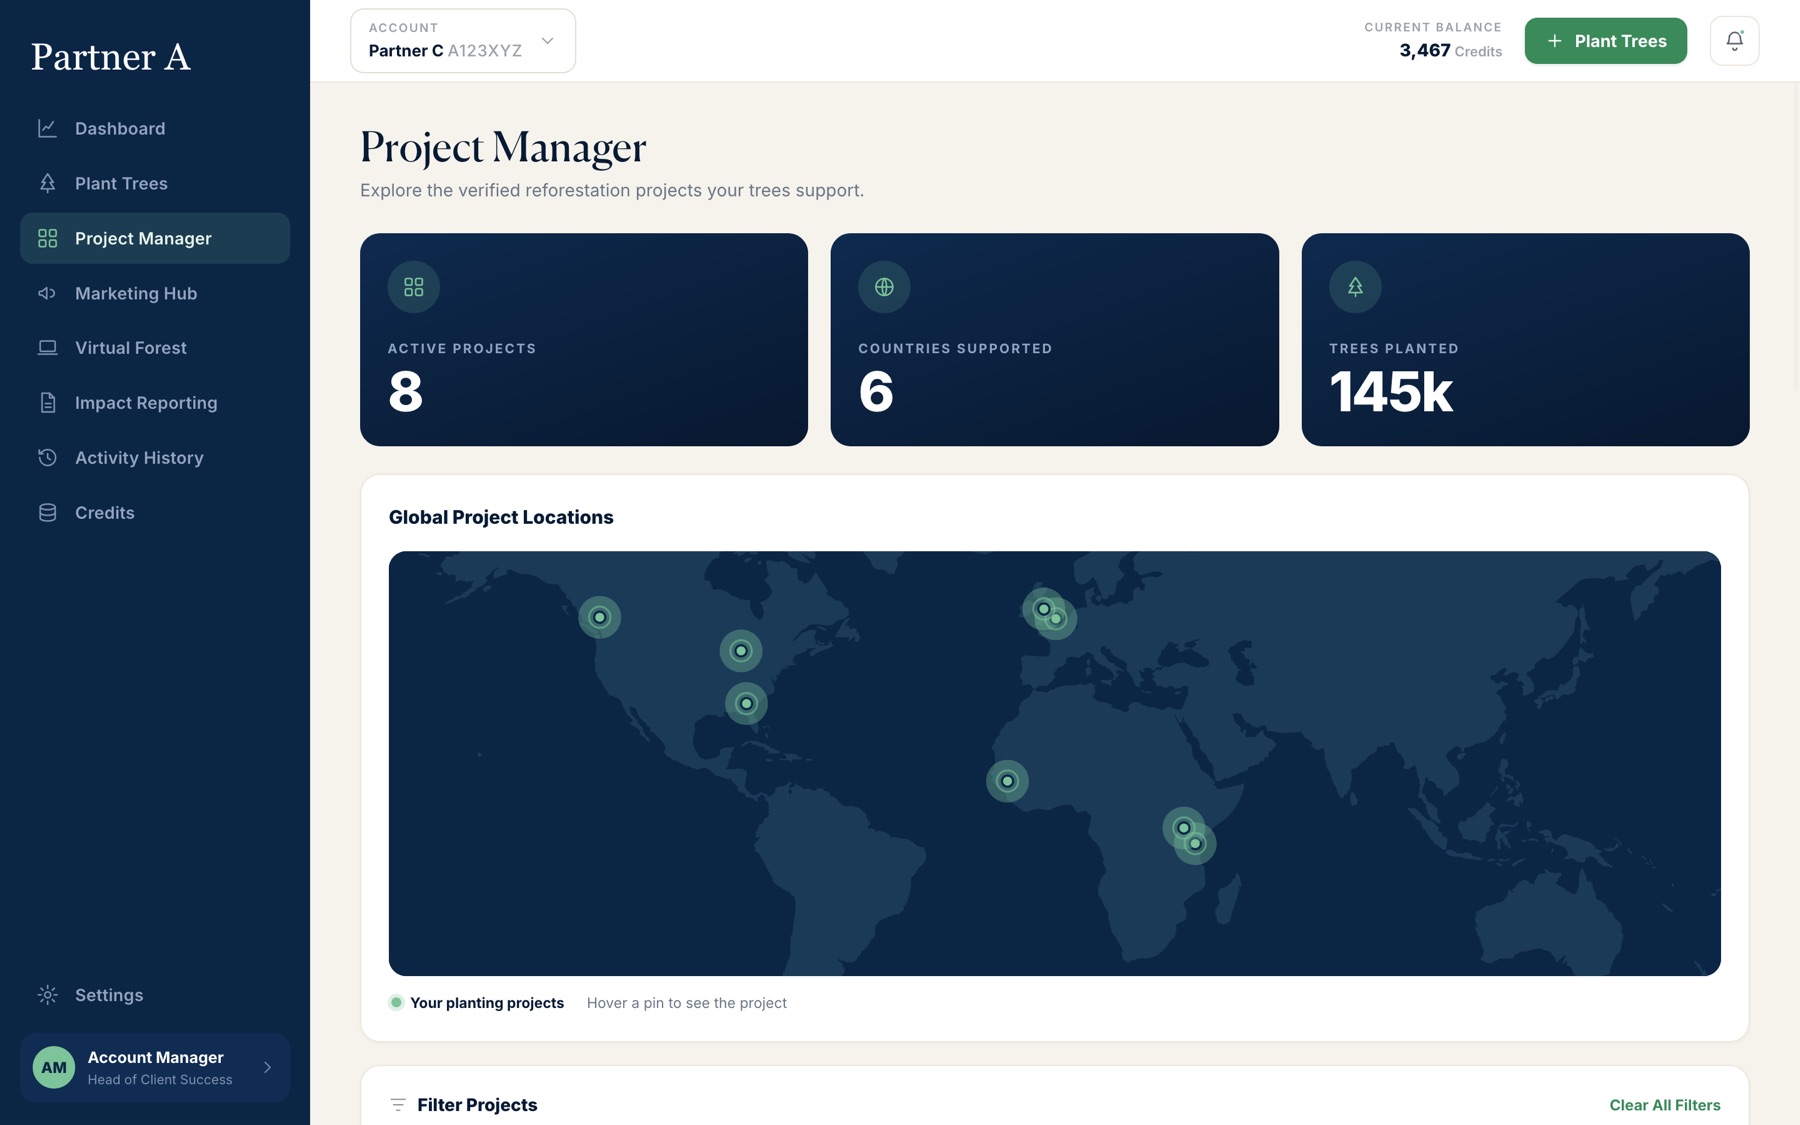Click the globe icon on Countries Supported card

click(884, 287)
